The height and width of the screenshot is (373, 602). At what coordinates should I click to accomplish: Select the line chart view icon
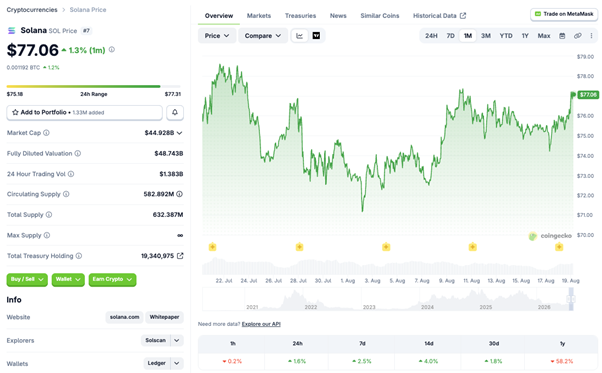[x=299, y=36]
